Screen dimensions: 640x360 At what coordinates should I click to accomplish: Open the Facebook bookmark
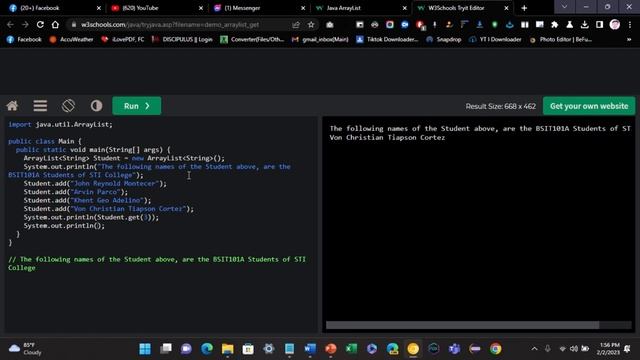click(24, 40)
